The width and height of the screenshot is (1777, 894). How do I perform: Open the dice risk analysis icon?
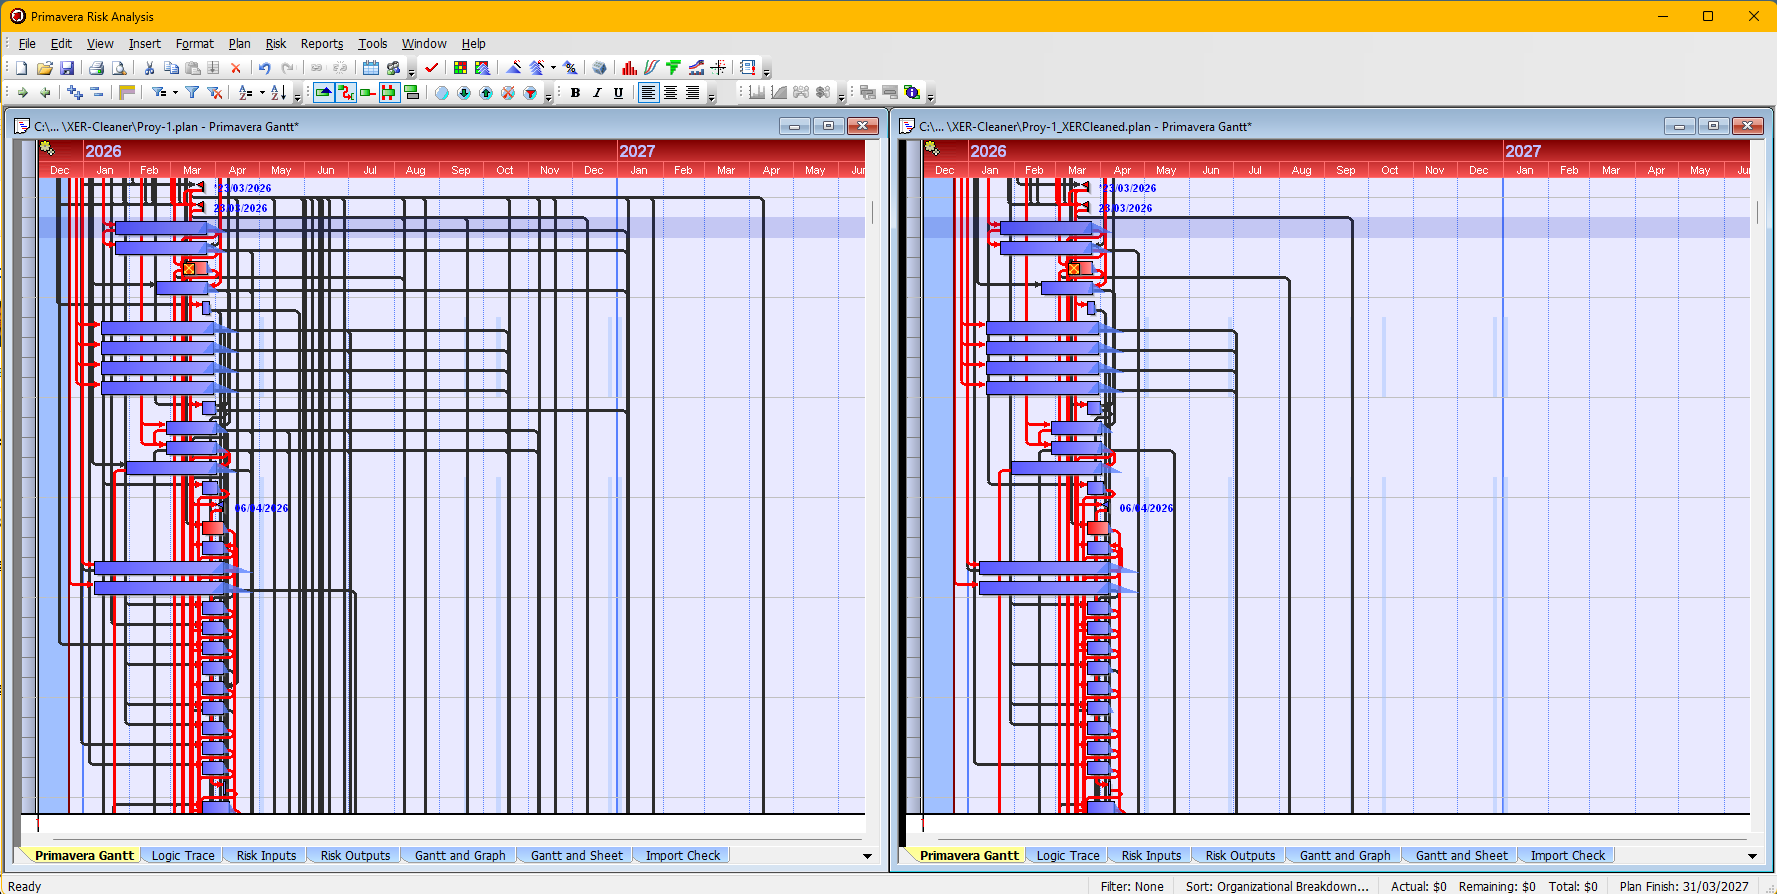click(x=599, y=68)
